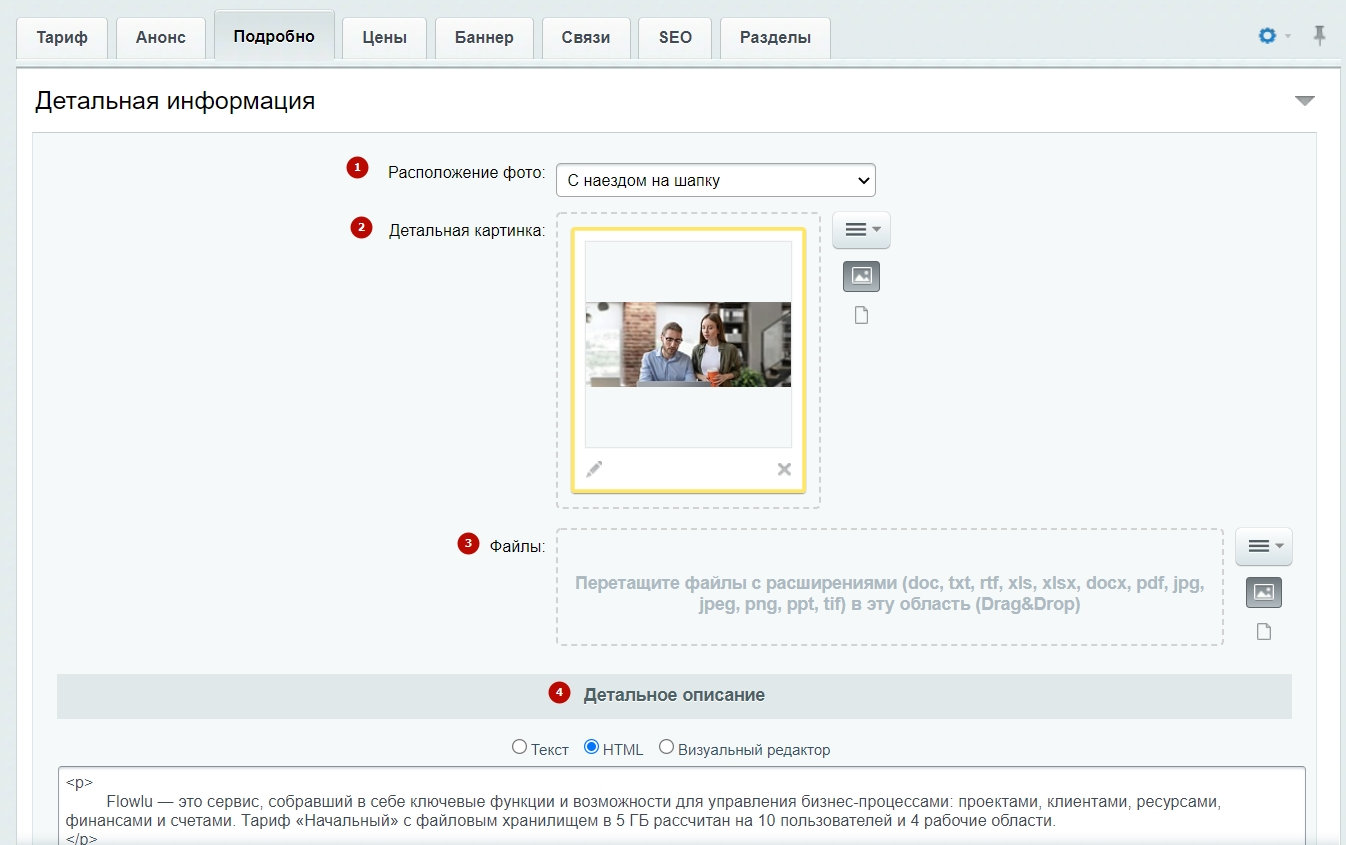Click the Детальное описание heading
Screen dimensions: 1346x845
pos(674,695)
